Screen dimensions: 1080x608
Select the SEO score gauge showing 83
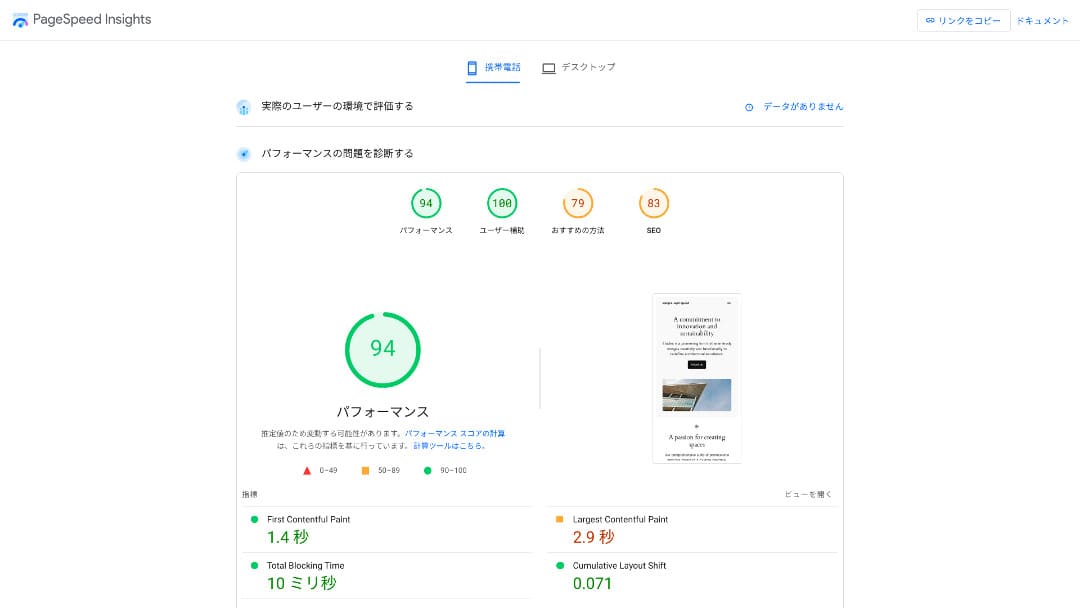(x=654, y=204)
